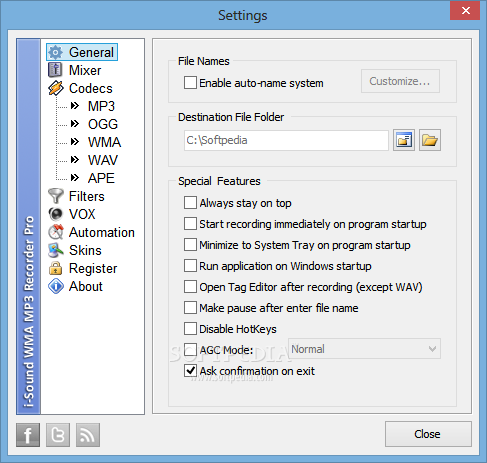Enable Open Tag Editor after recording
This screenshot has height=463, width=487.
point(190,287)
